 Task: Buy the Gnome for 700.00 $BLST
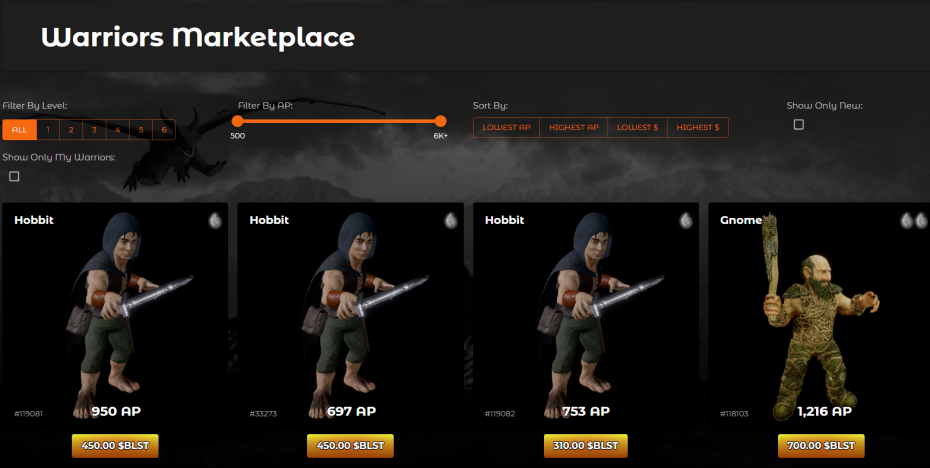tap(821, 446)
